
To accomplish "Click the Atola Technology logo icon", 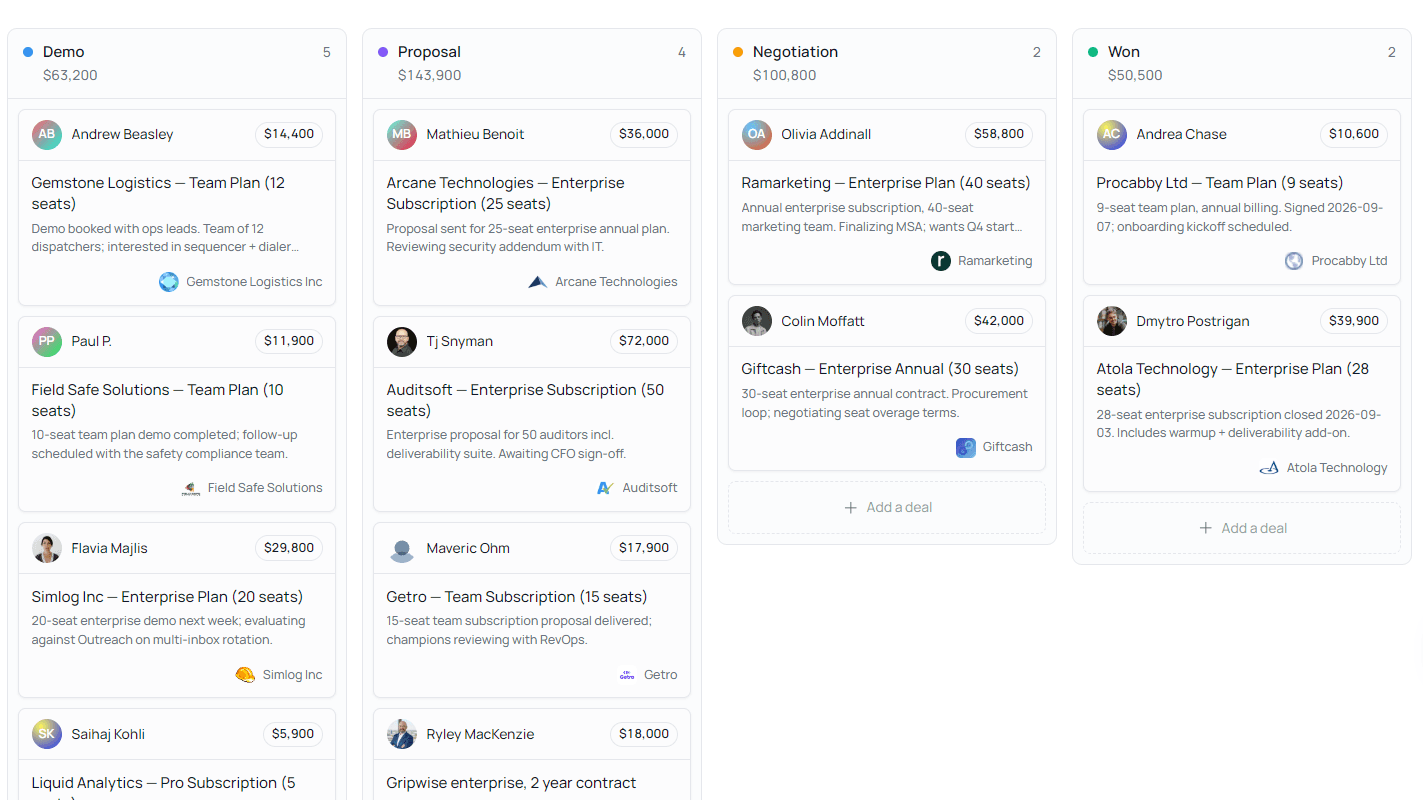I will tap(1269, 468).
